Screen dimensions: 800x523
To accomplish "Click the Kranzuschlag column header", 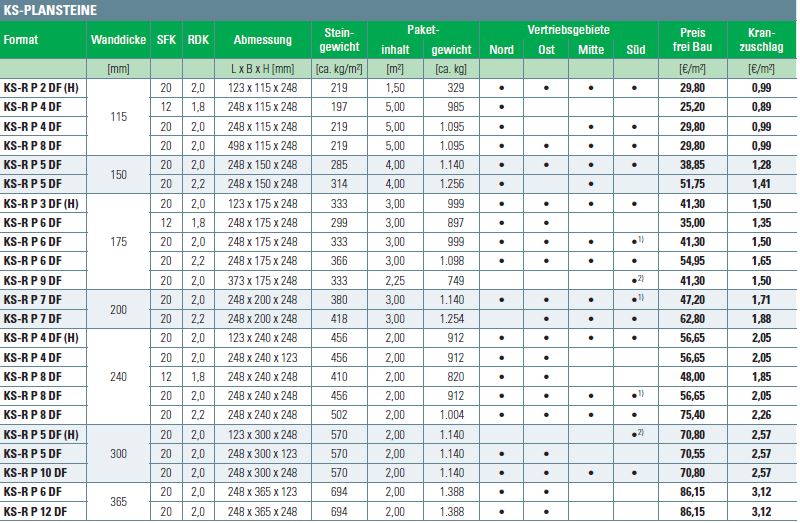I will [x=765, y=40].
